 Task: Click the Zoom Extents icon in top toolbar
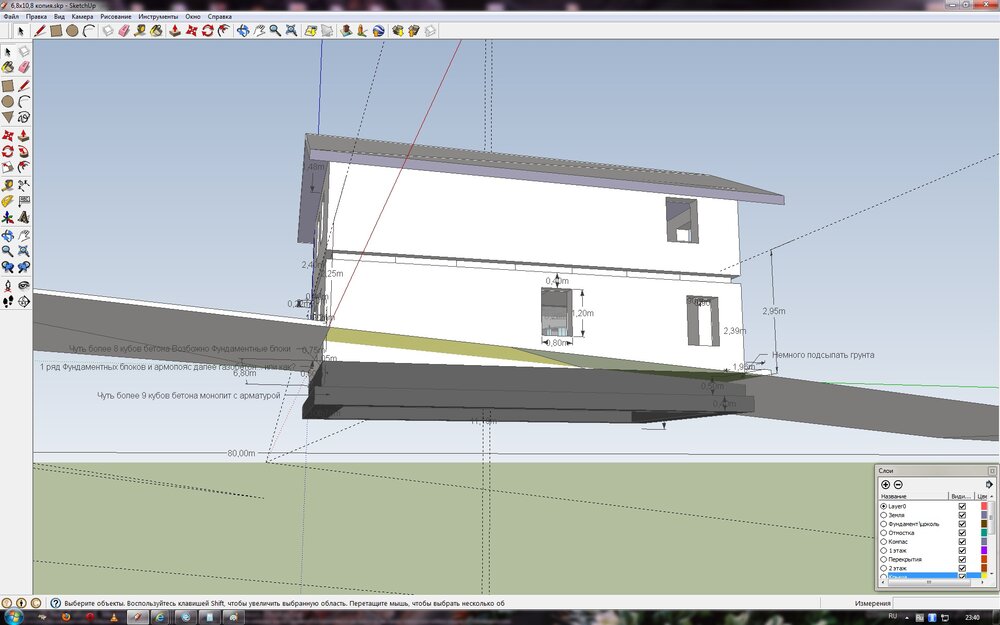tap(291, 31)
